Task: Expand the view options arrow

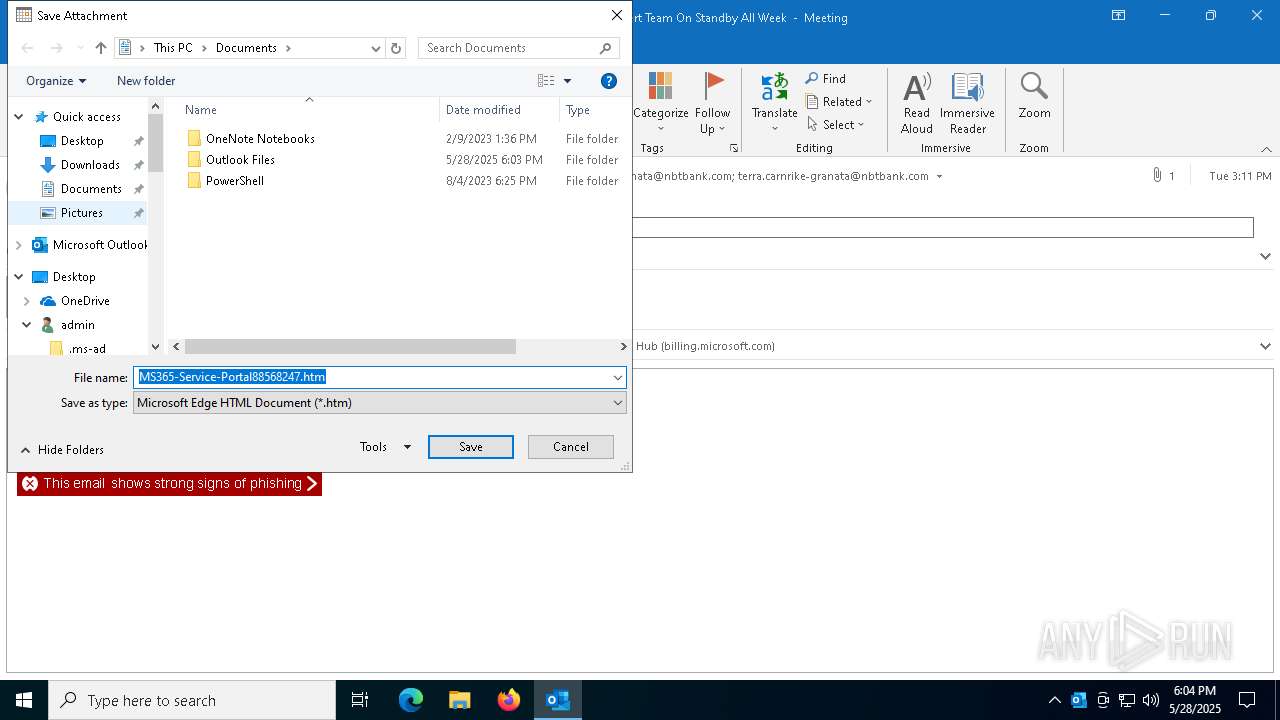Action: coord(568,81)
